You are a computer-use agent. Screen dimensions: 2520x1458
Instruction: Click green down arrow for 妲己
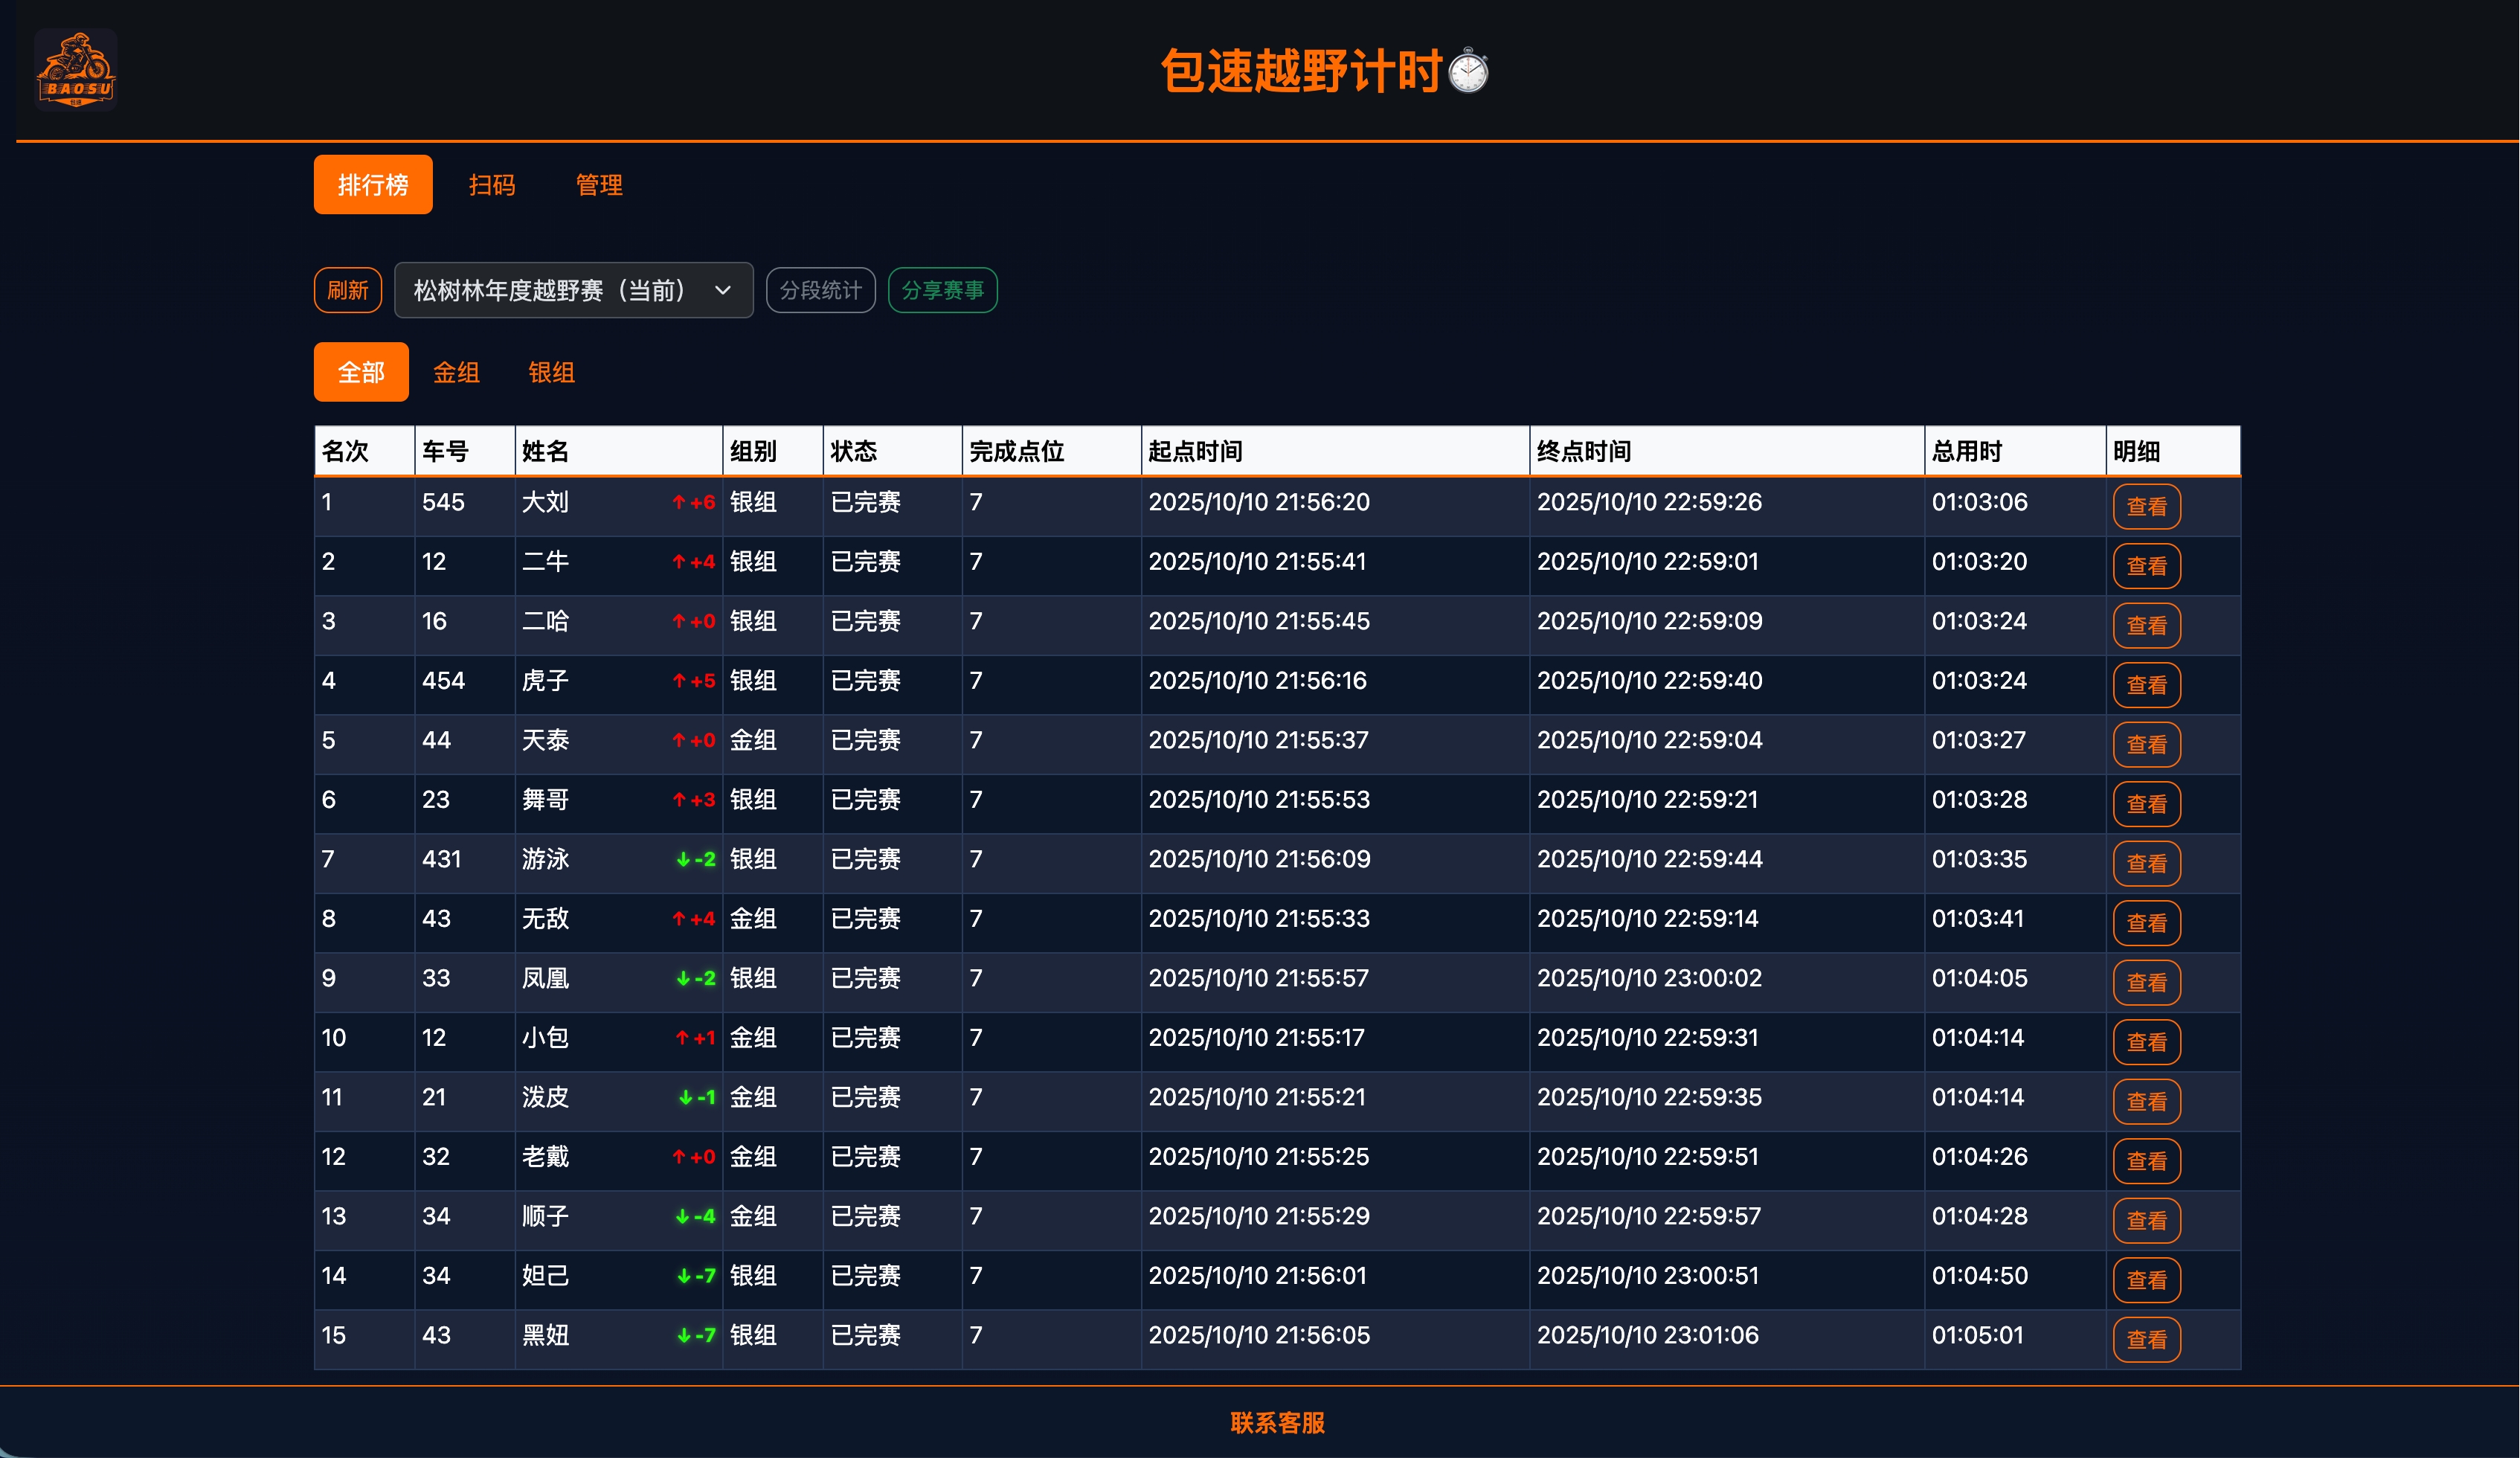tap(684, 1276)
